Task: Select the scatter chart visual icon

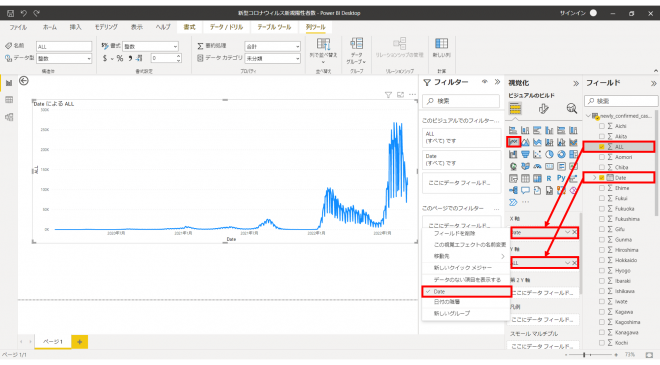Action: pos(537,155)
